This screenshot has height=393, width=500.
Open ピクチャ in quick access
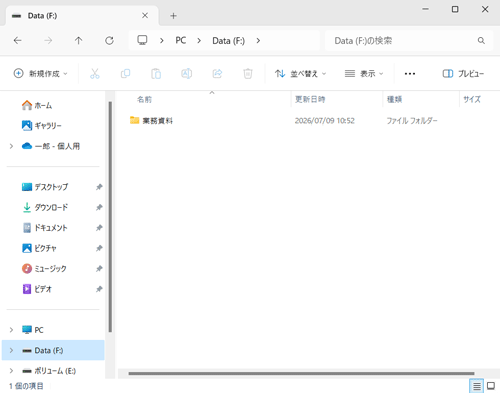(x=39, y=248)
